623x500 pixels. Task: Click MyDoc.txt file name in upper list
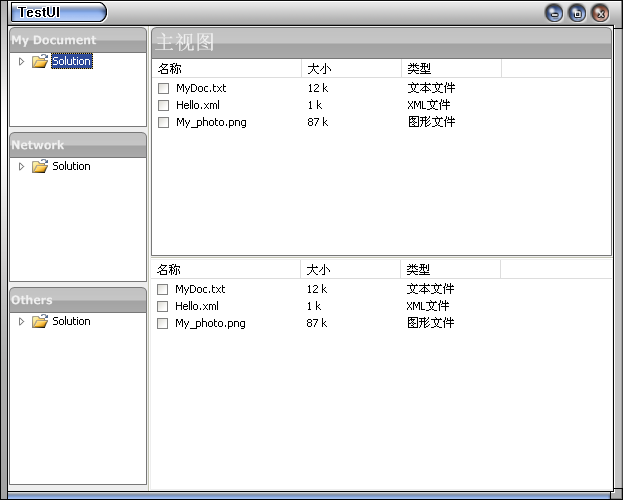(x=201, y=88)
